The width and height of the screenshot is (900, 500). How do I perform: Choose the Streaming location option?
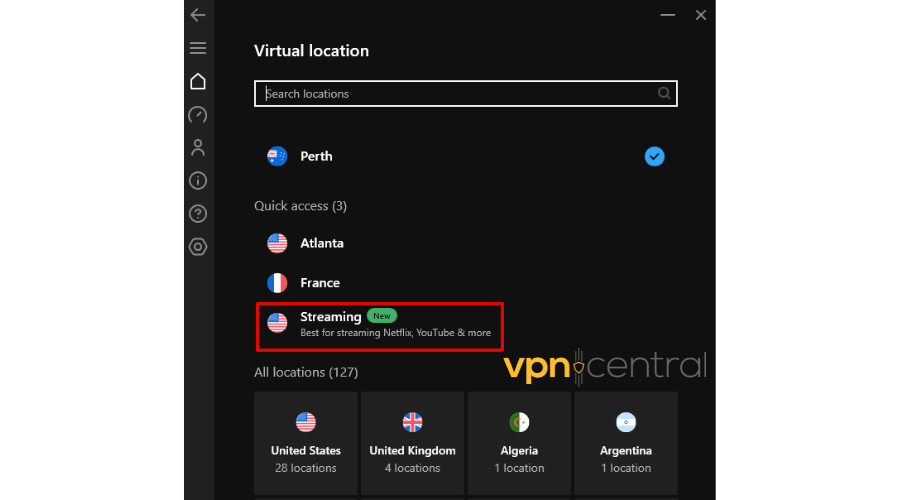click(380, 326)
